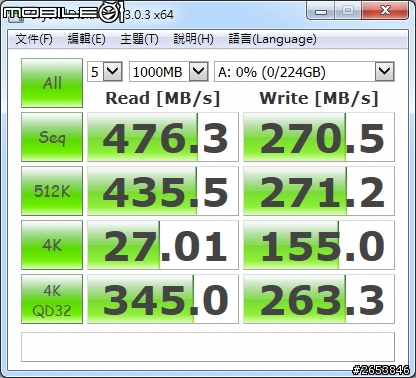Open the 編輯(E) menu
The image size is (416, 378).
pos(86,39)
